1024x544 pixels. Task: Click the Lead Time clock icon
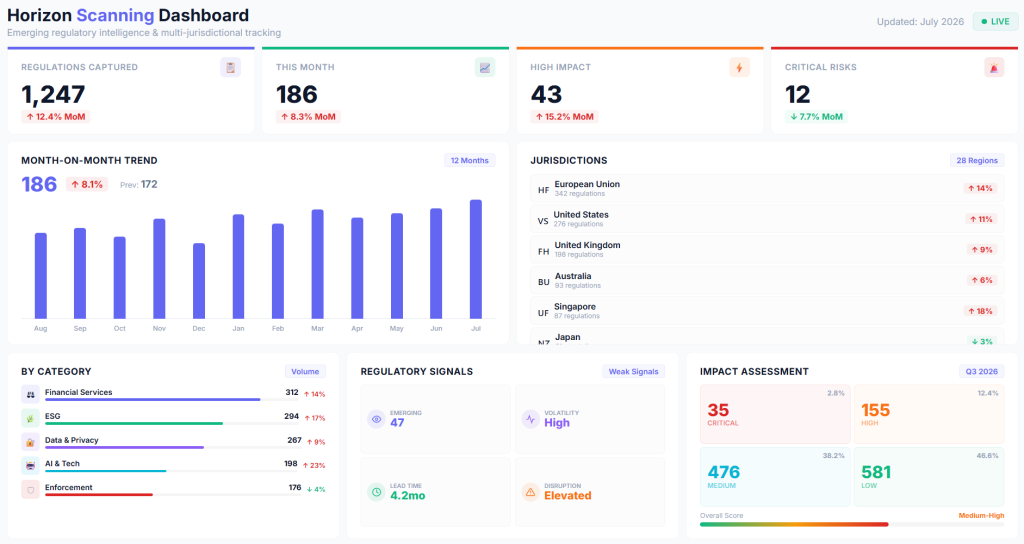tap(376, 492)
